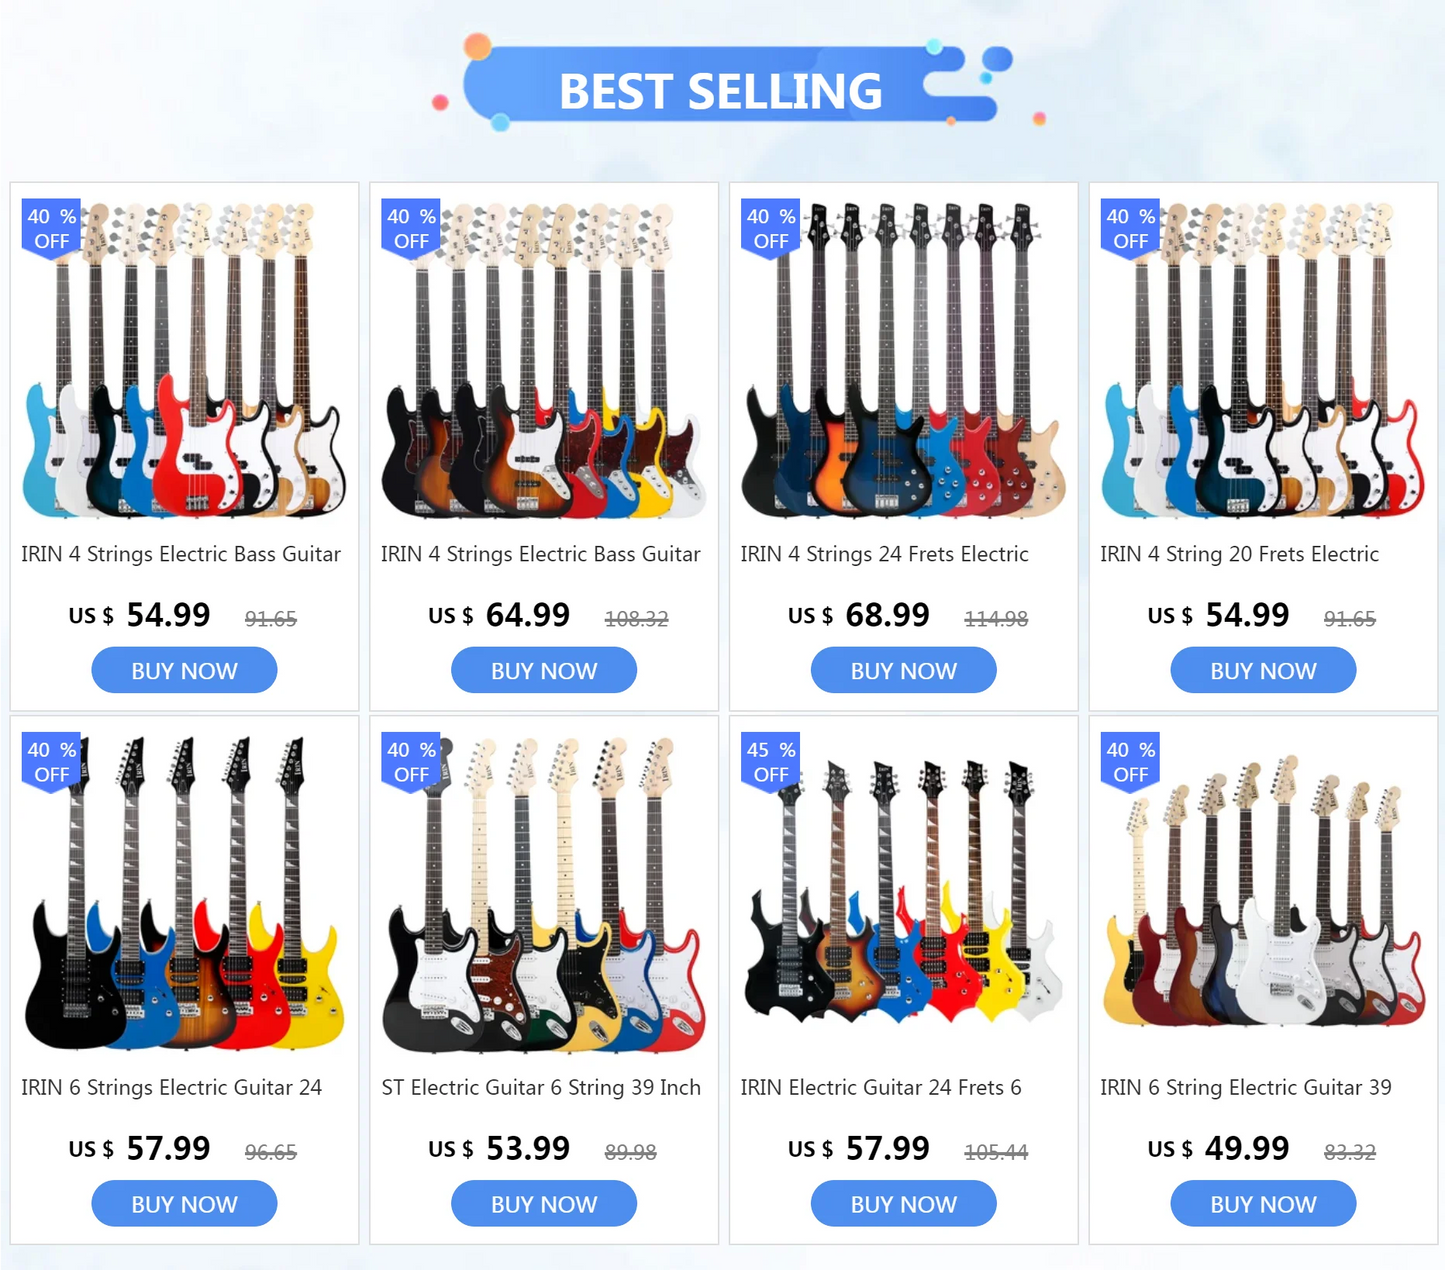
Task: Click the crossed-out 108.32 original price
Action: [x=636, y=619]
